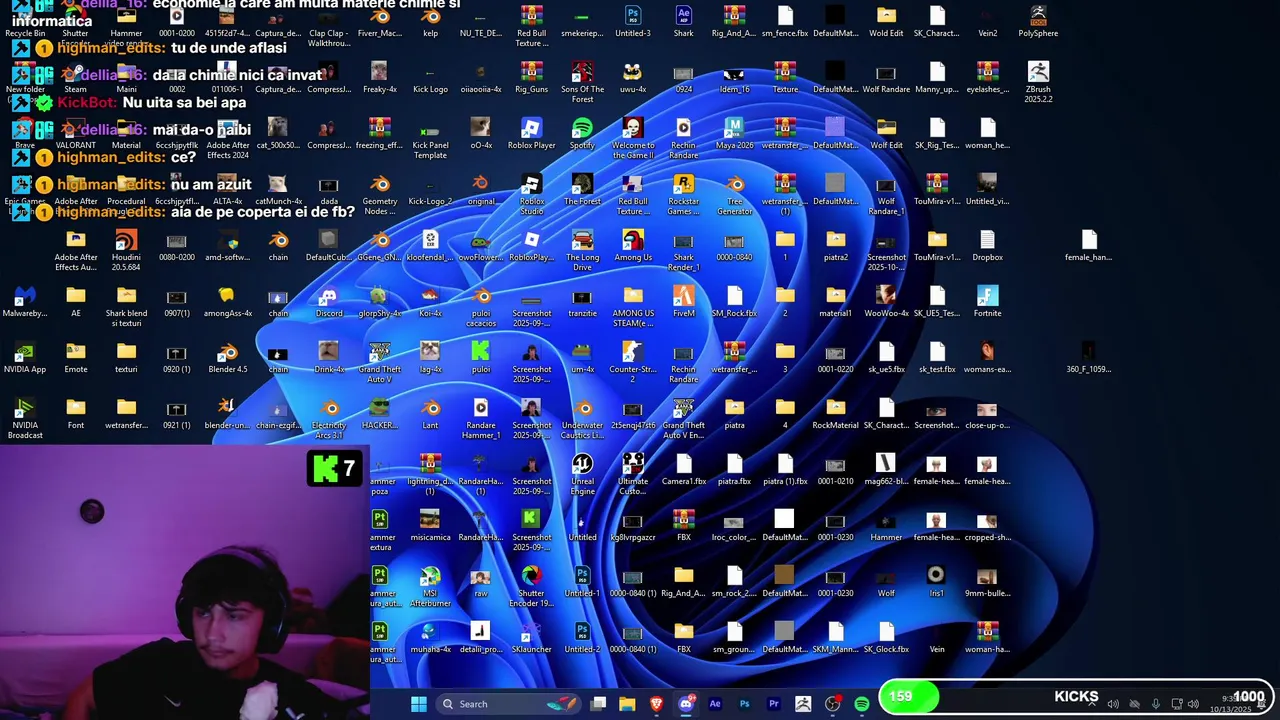
Task: Select the SKlauncher desktop icon
Action: point(531,638)
